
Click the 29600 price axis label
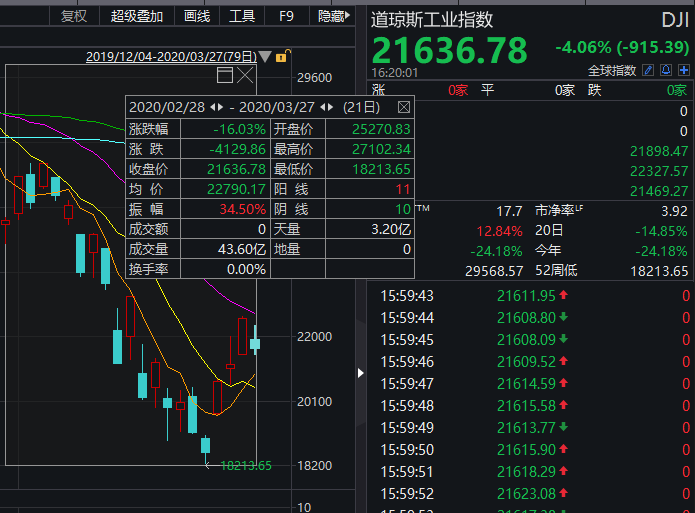point(314,78)
